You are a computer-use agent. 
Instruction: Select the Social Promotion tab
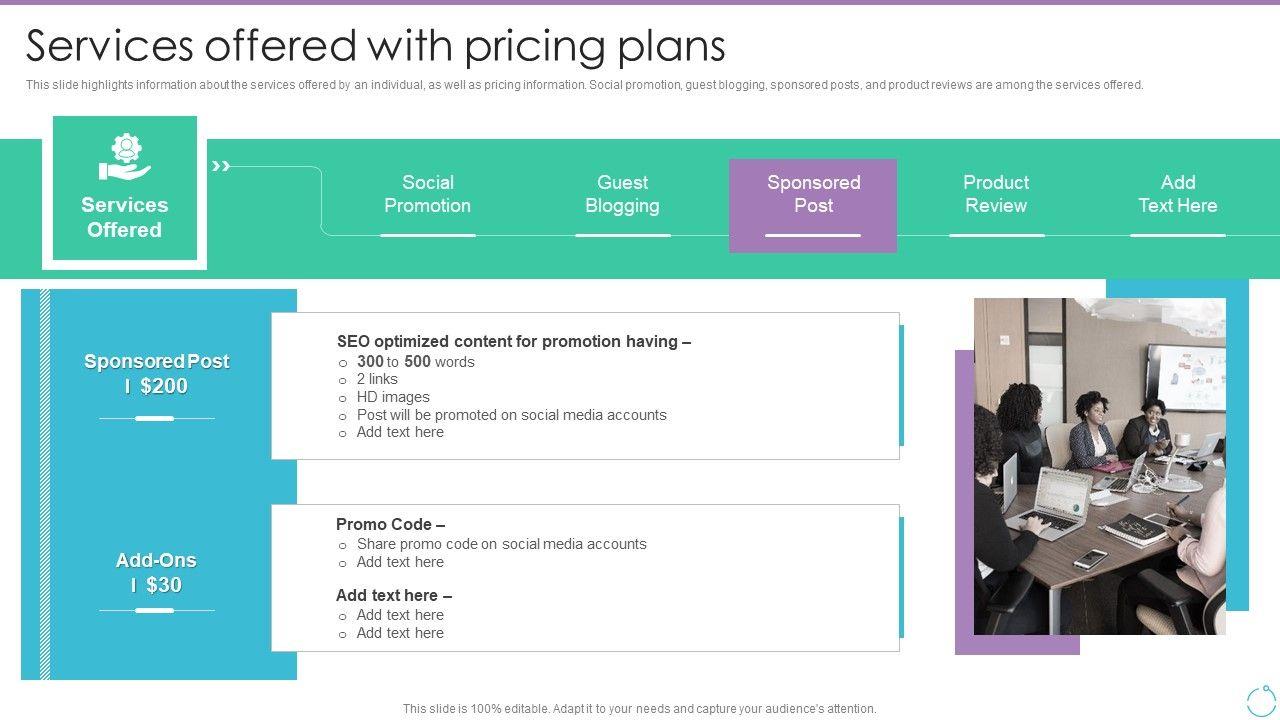point(427,194)
